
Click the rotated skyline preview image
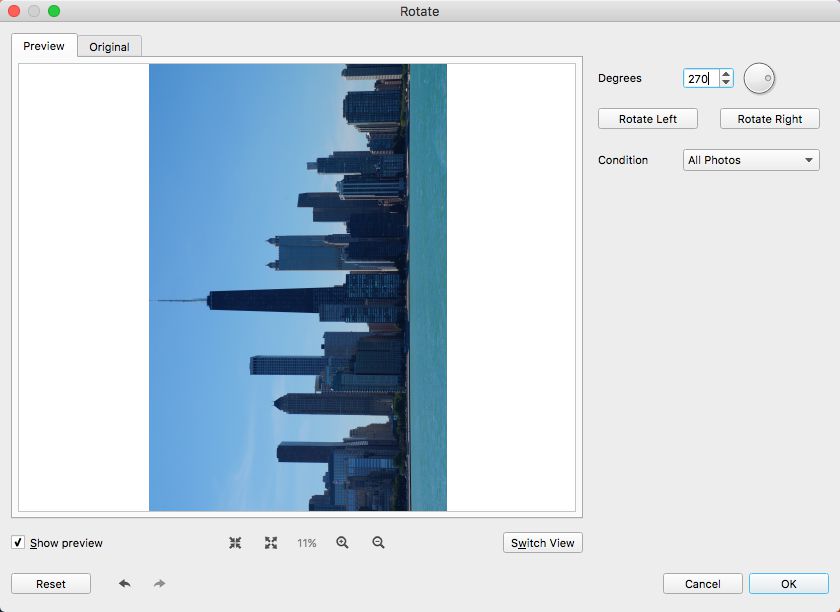298,287
